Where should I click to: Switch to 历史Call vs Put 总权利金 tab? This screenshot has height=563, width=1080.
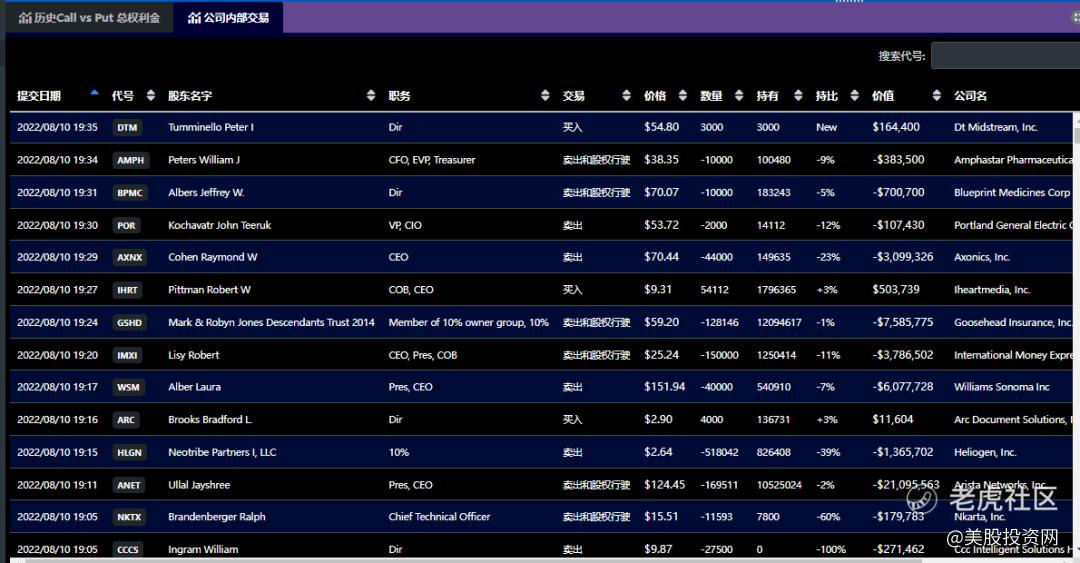[x=89, y=18]
